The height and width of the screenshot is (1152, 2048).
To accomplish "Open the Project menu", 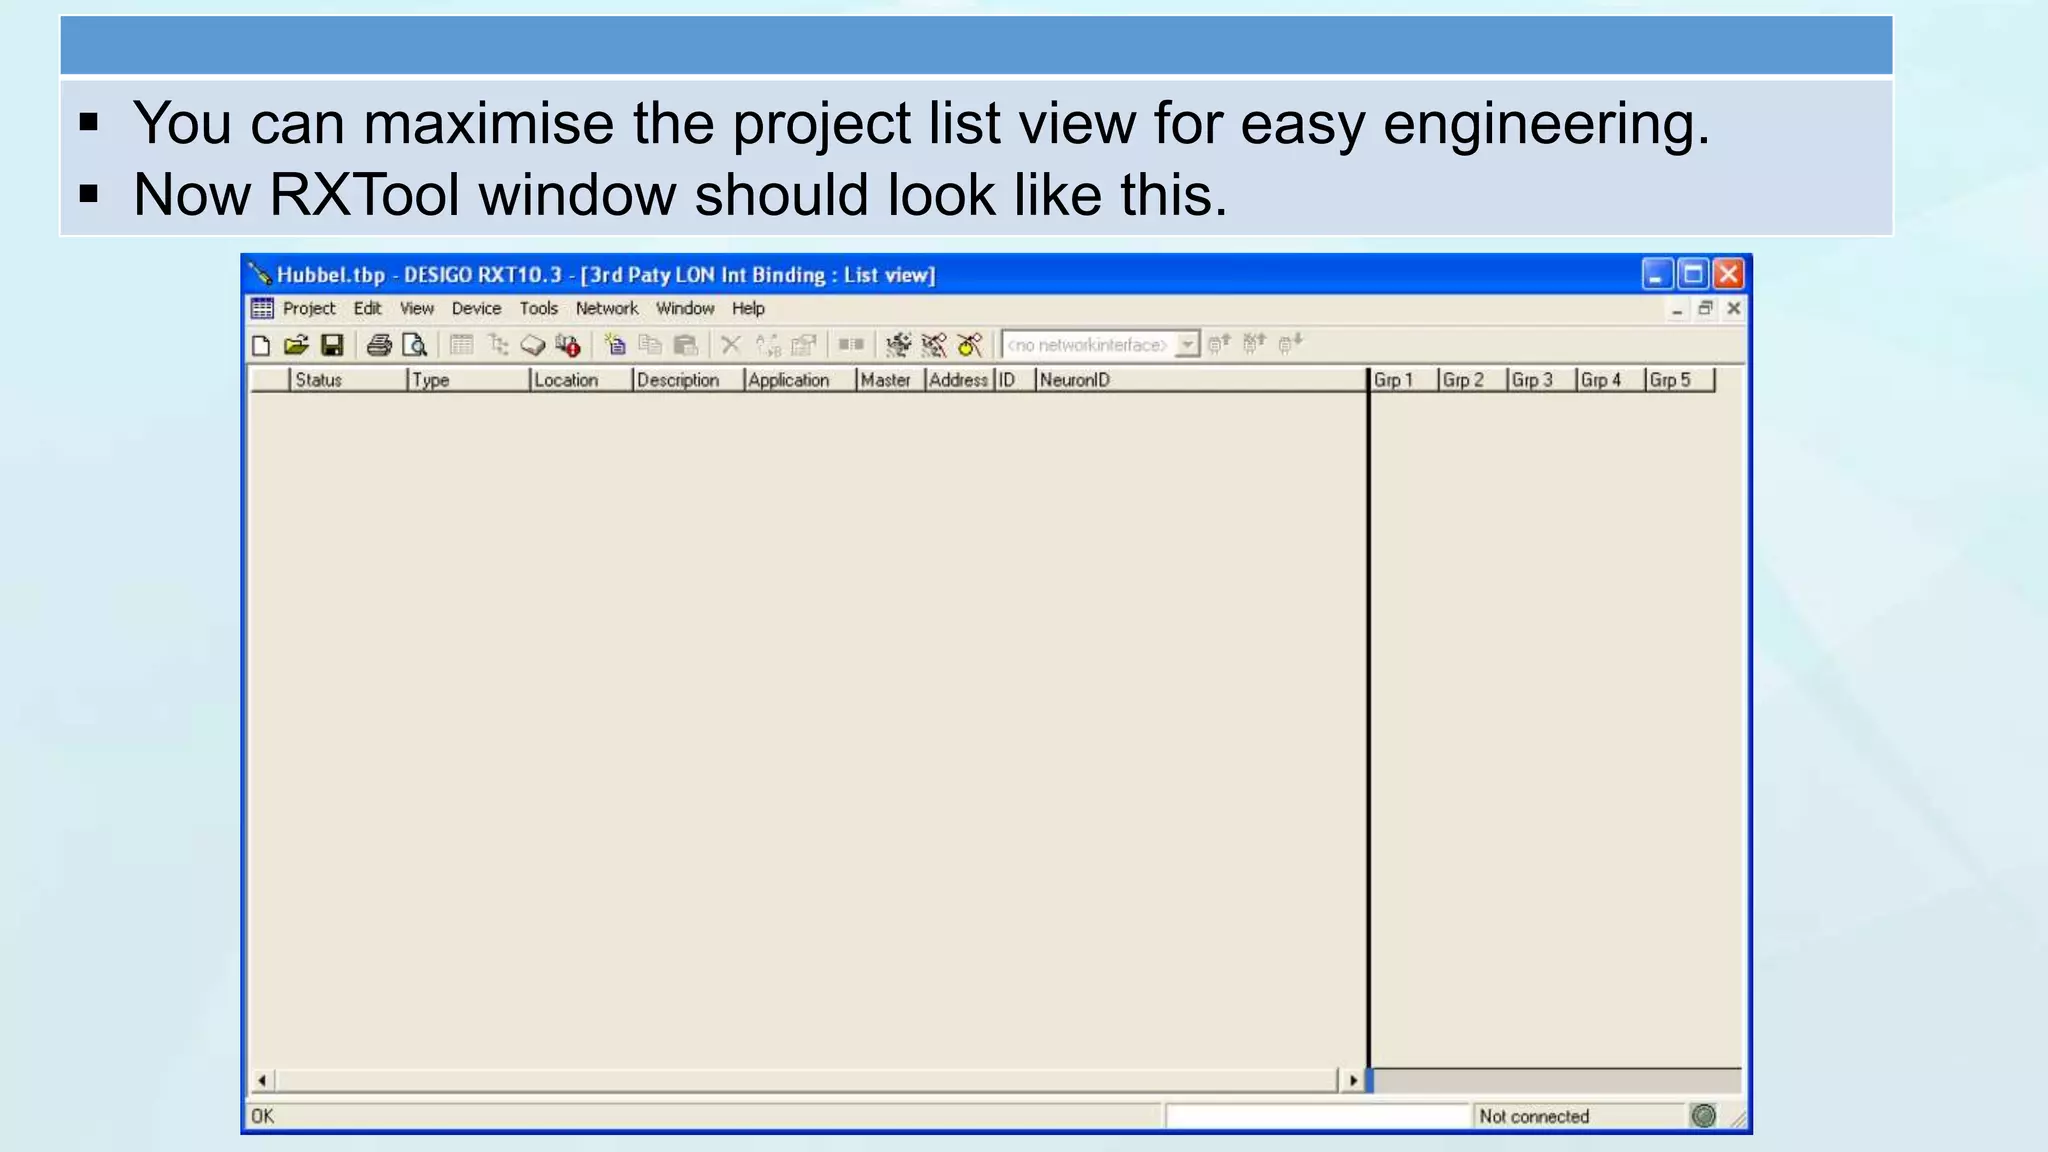I will click(x=308, y=309).
